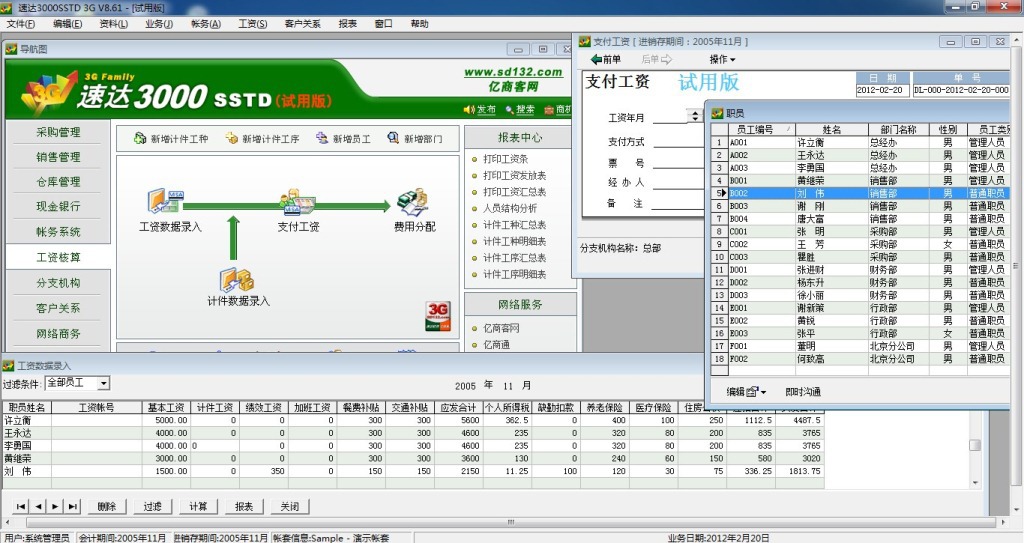Click the 过滤 button
Screen dimensions: 1024x543
click(152, 506)
